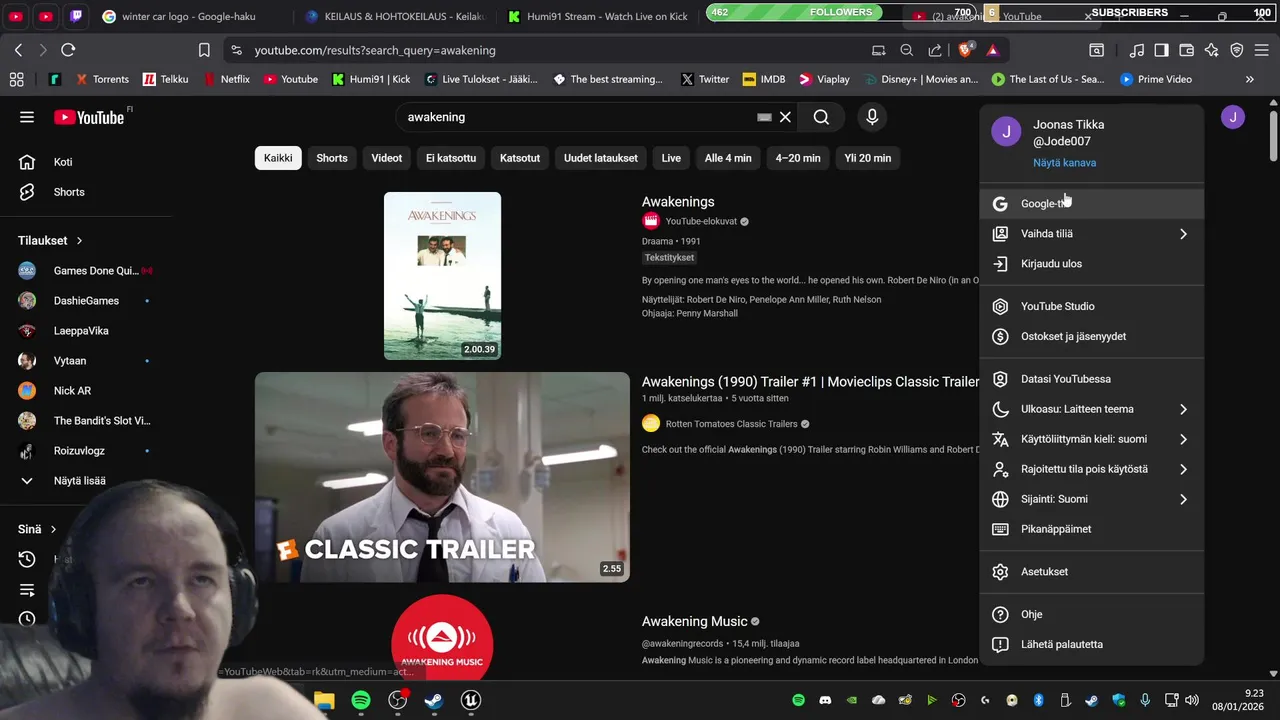This screenshot has width=1280, height=720.
Task: Click the search field containing awakening
Action: [580, 117]
